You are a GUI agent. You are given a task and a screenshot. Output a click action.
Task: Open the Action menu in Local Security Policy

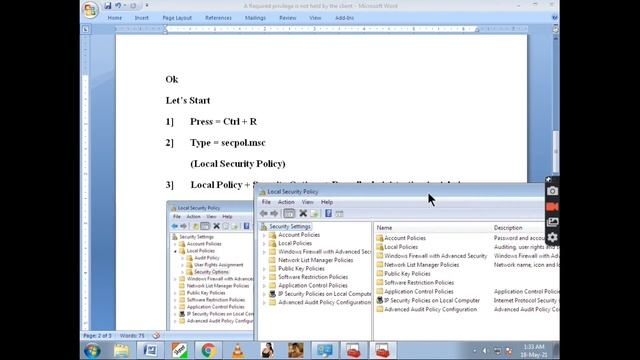tap(286, 202)
